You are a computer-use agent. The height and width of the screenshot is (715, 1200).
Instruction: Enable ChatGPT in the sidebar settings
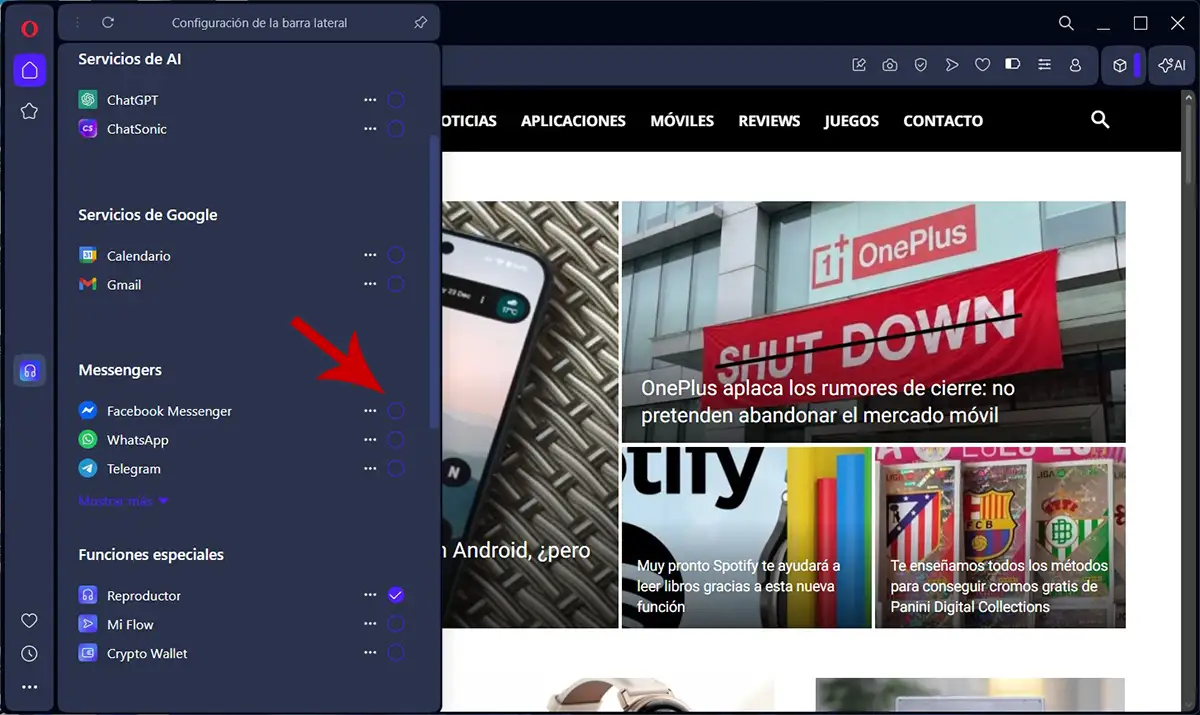[x=396, y=100]
